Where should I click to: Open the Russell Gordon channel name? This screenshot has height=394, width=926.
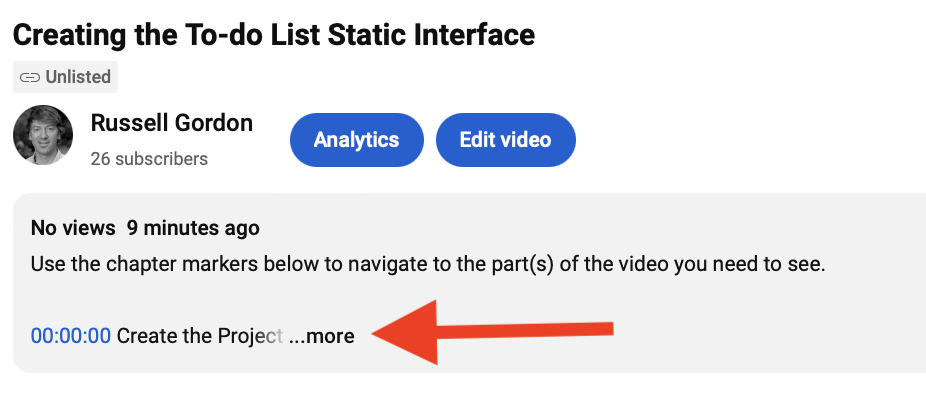point(172,123)
